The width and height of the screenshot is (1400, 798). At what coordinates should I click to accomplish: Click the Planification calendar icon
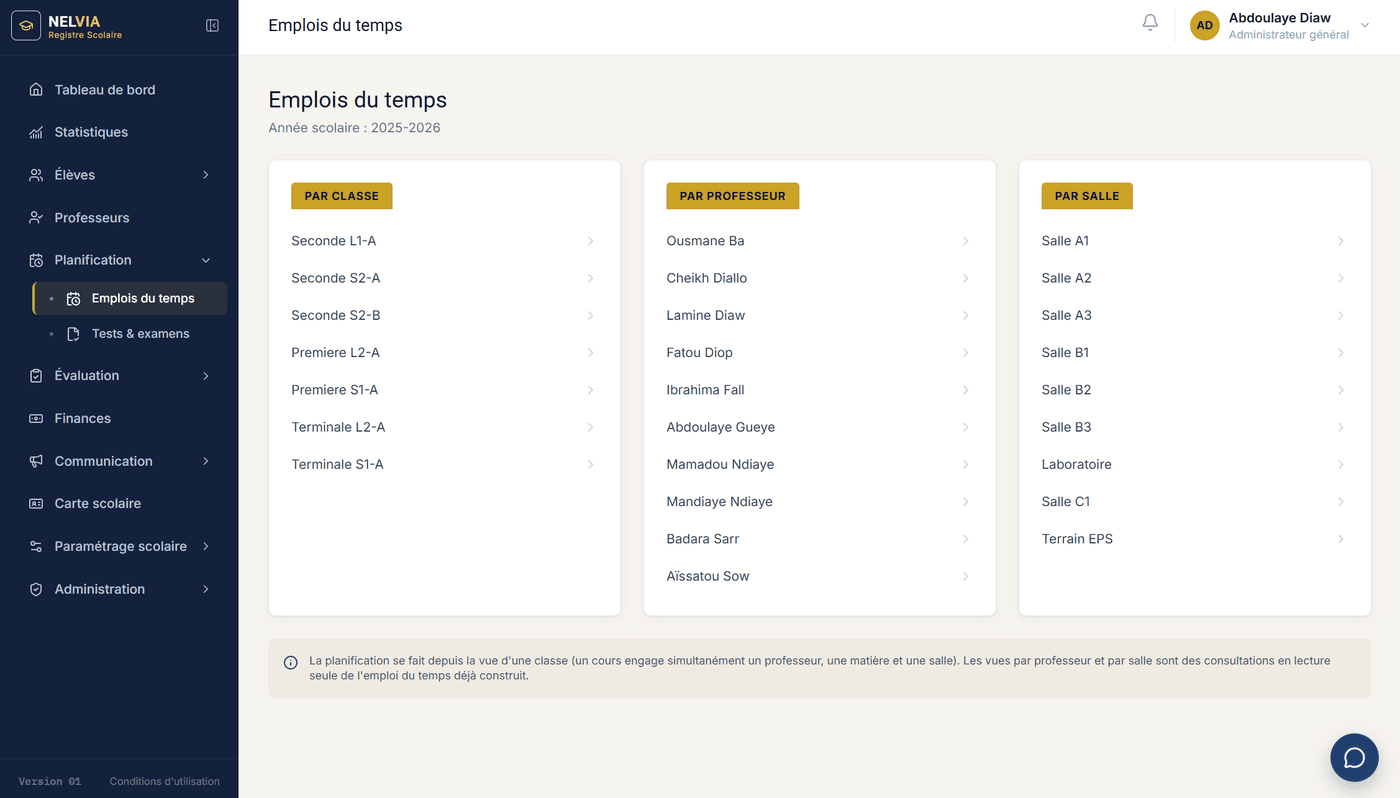coord(36,260)
